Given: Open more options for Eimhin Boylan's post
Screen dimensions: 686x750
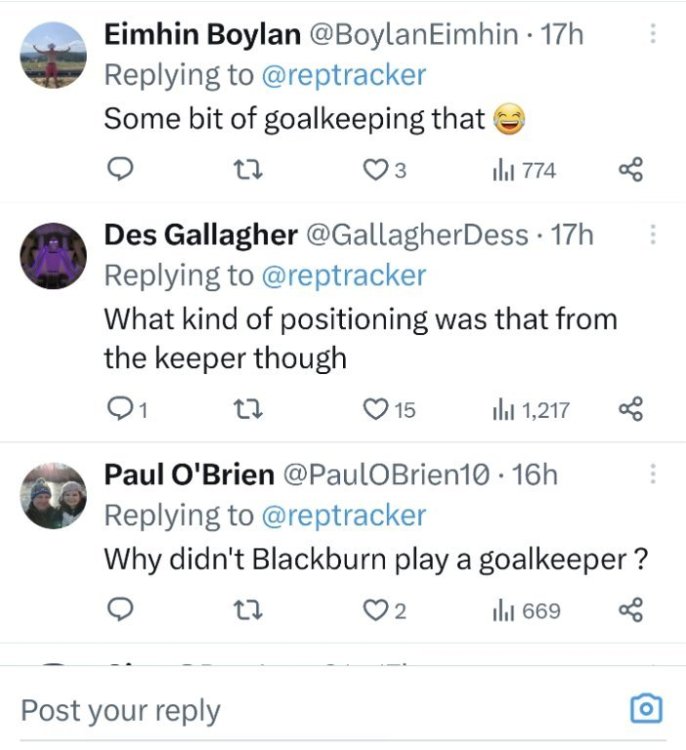Looking at the screenshot, I should point(653,34).
